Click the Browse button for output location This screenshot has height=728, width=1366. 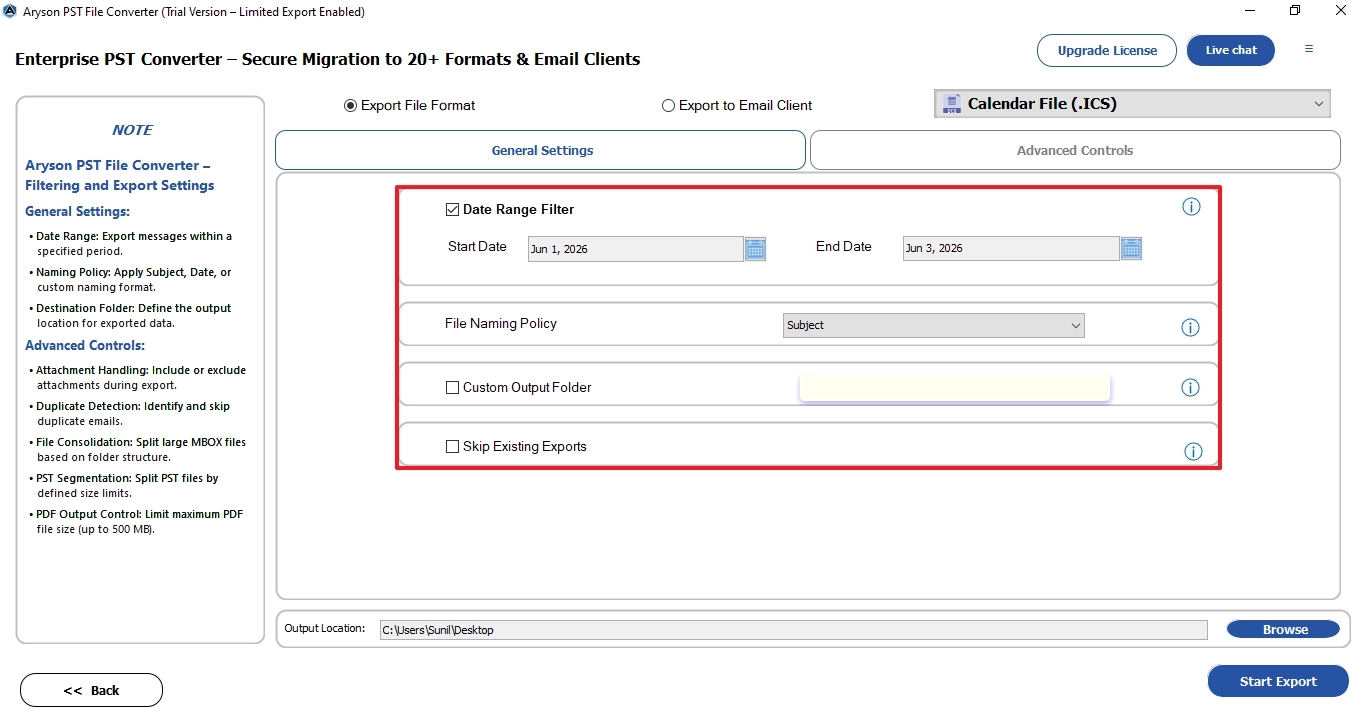point(1283,629)
